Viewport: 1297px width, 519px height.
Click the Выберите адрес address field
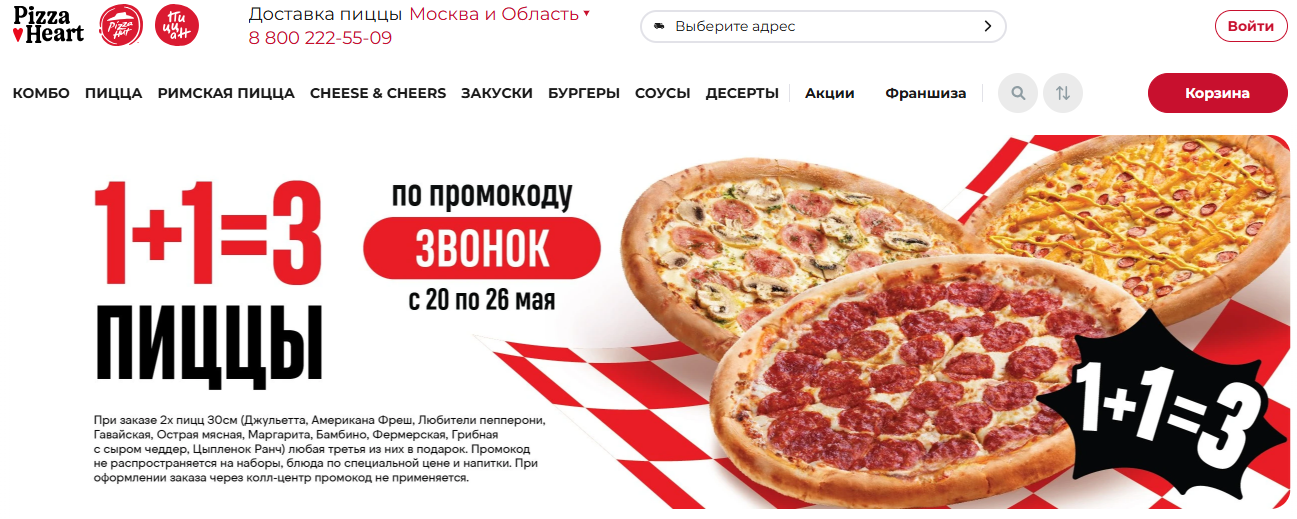tap(823, 26)
